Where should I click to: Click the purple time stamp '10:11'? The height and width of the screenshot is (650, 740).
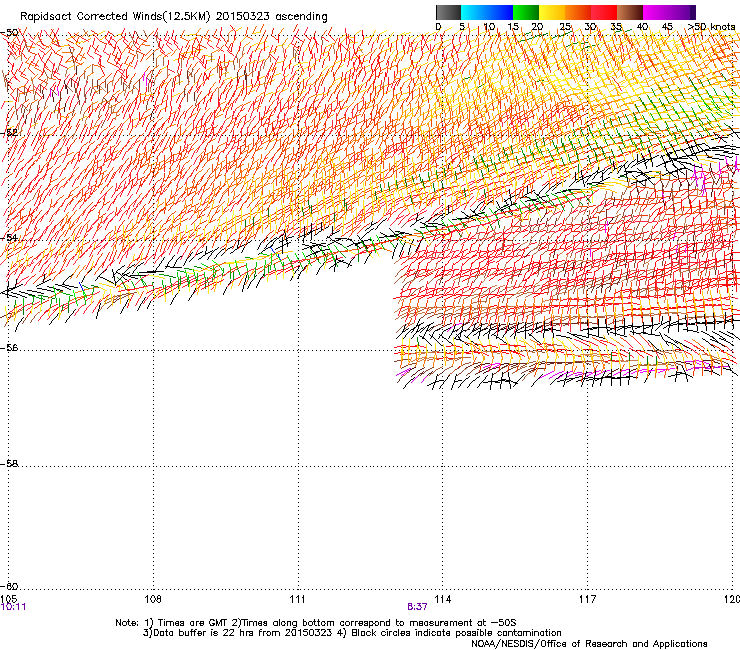[14, 607]
